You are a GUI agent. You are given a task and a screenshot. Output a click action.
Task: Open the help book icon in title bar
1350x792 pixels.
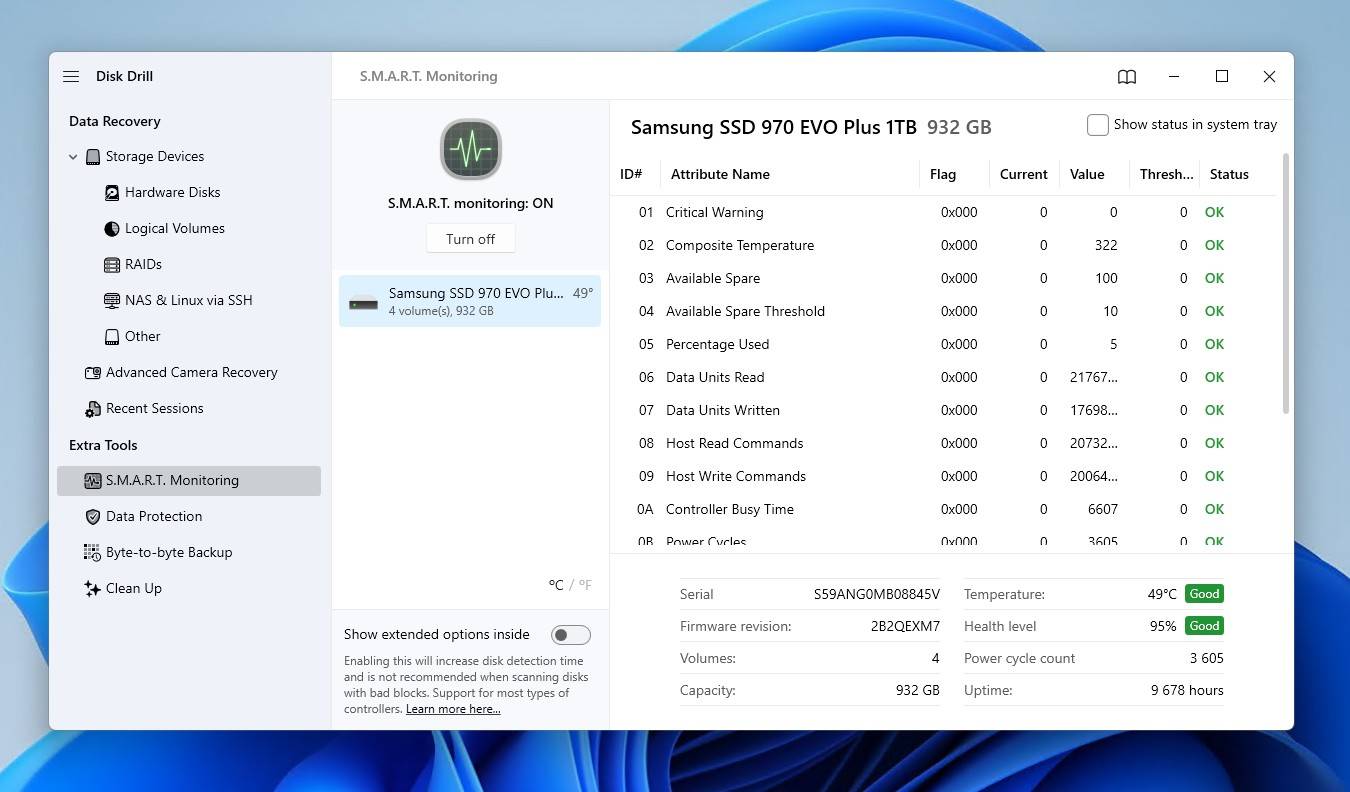coord(1127,76)
